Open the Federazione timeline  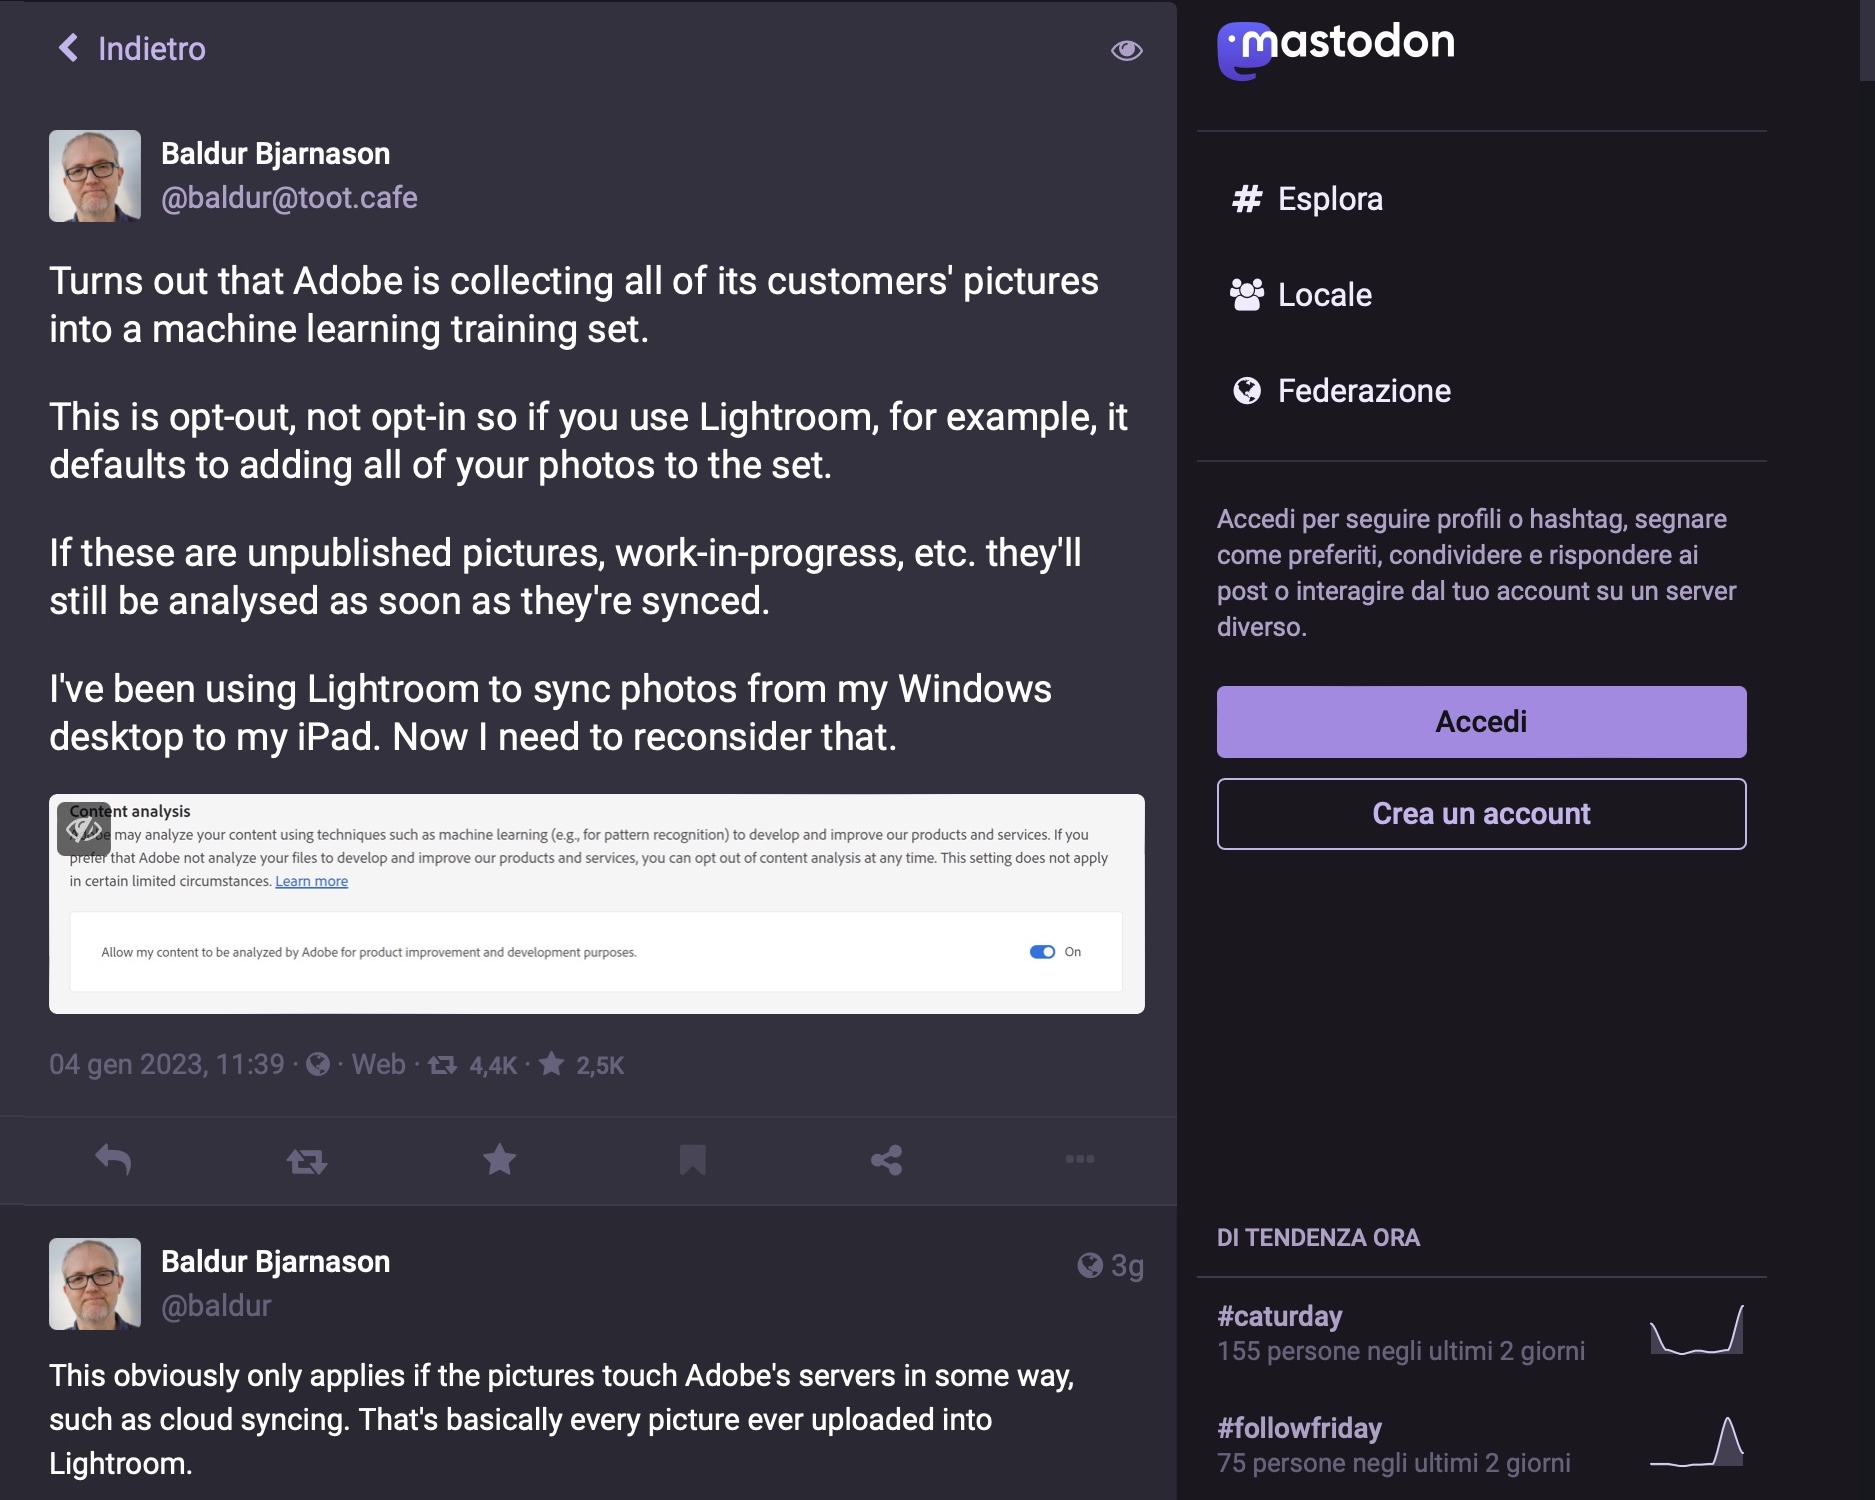click(x=1363, y=391)
